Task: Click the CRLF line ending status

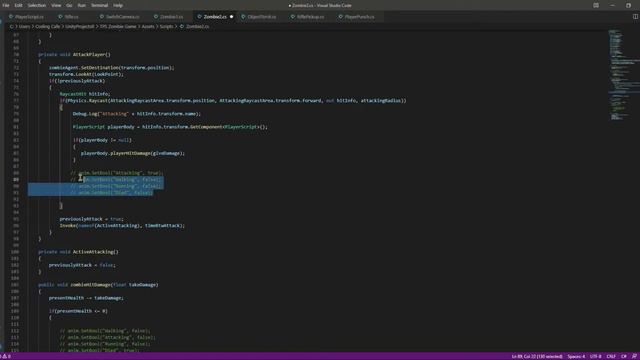Action: pos(611,356)
